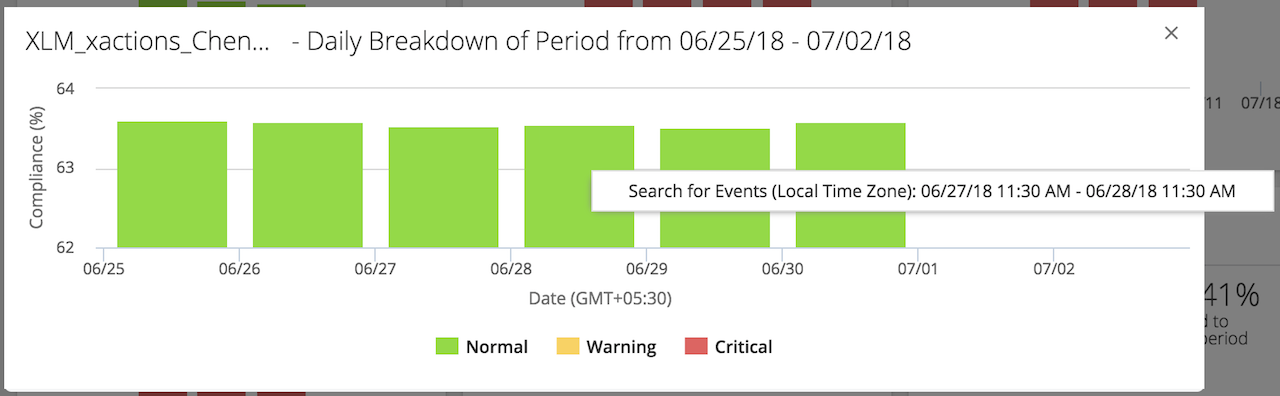The width and height of the screenshot is (1280, 396).
Task: Click the XLM_xactions_Chen... title text
Action: coord(148,42)
